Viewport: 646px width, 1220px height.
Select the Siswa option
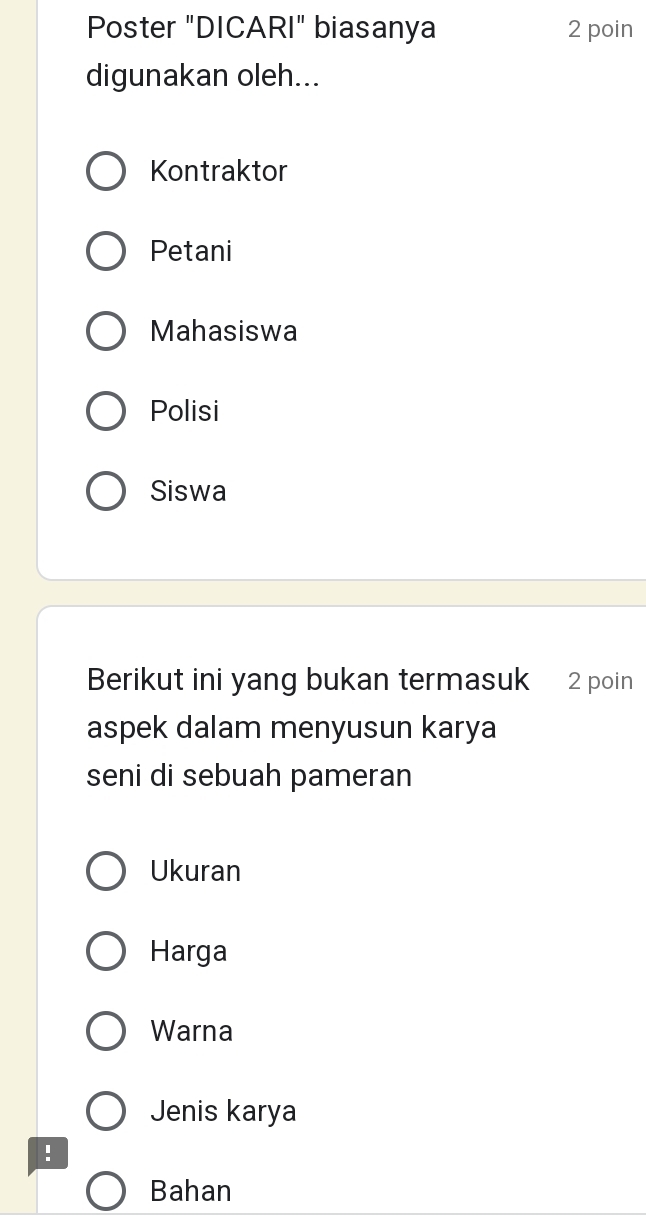point(106,491)
